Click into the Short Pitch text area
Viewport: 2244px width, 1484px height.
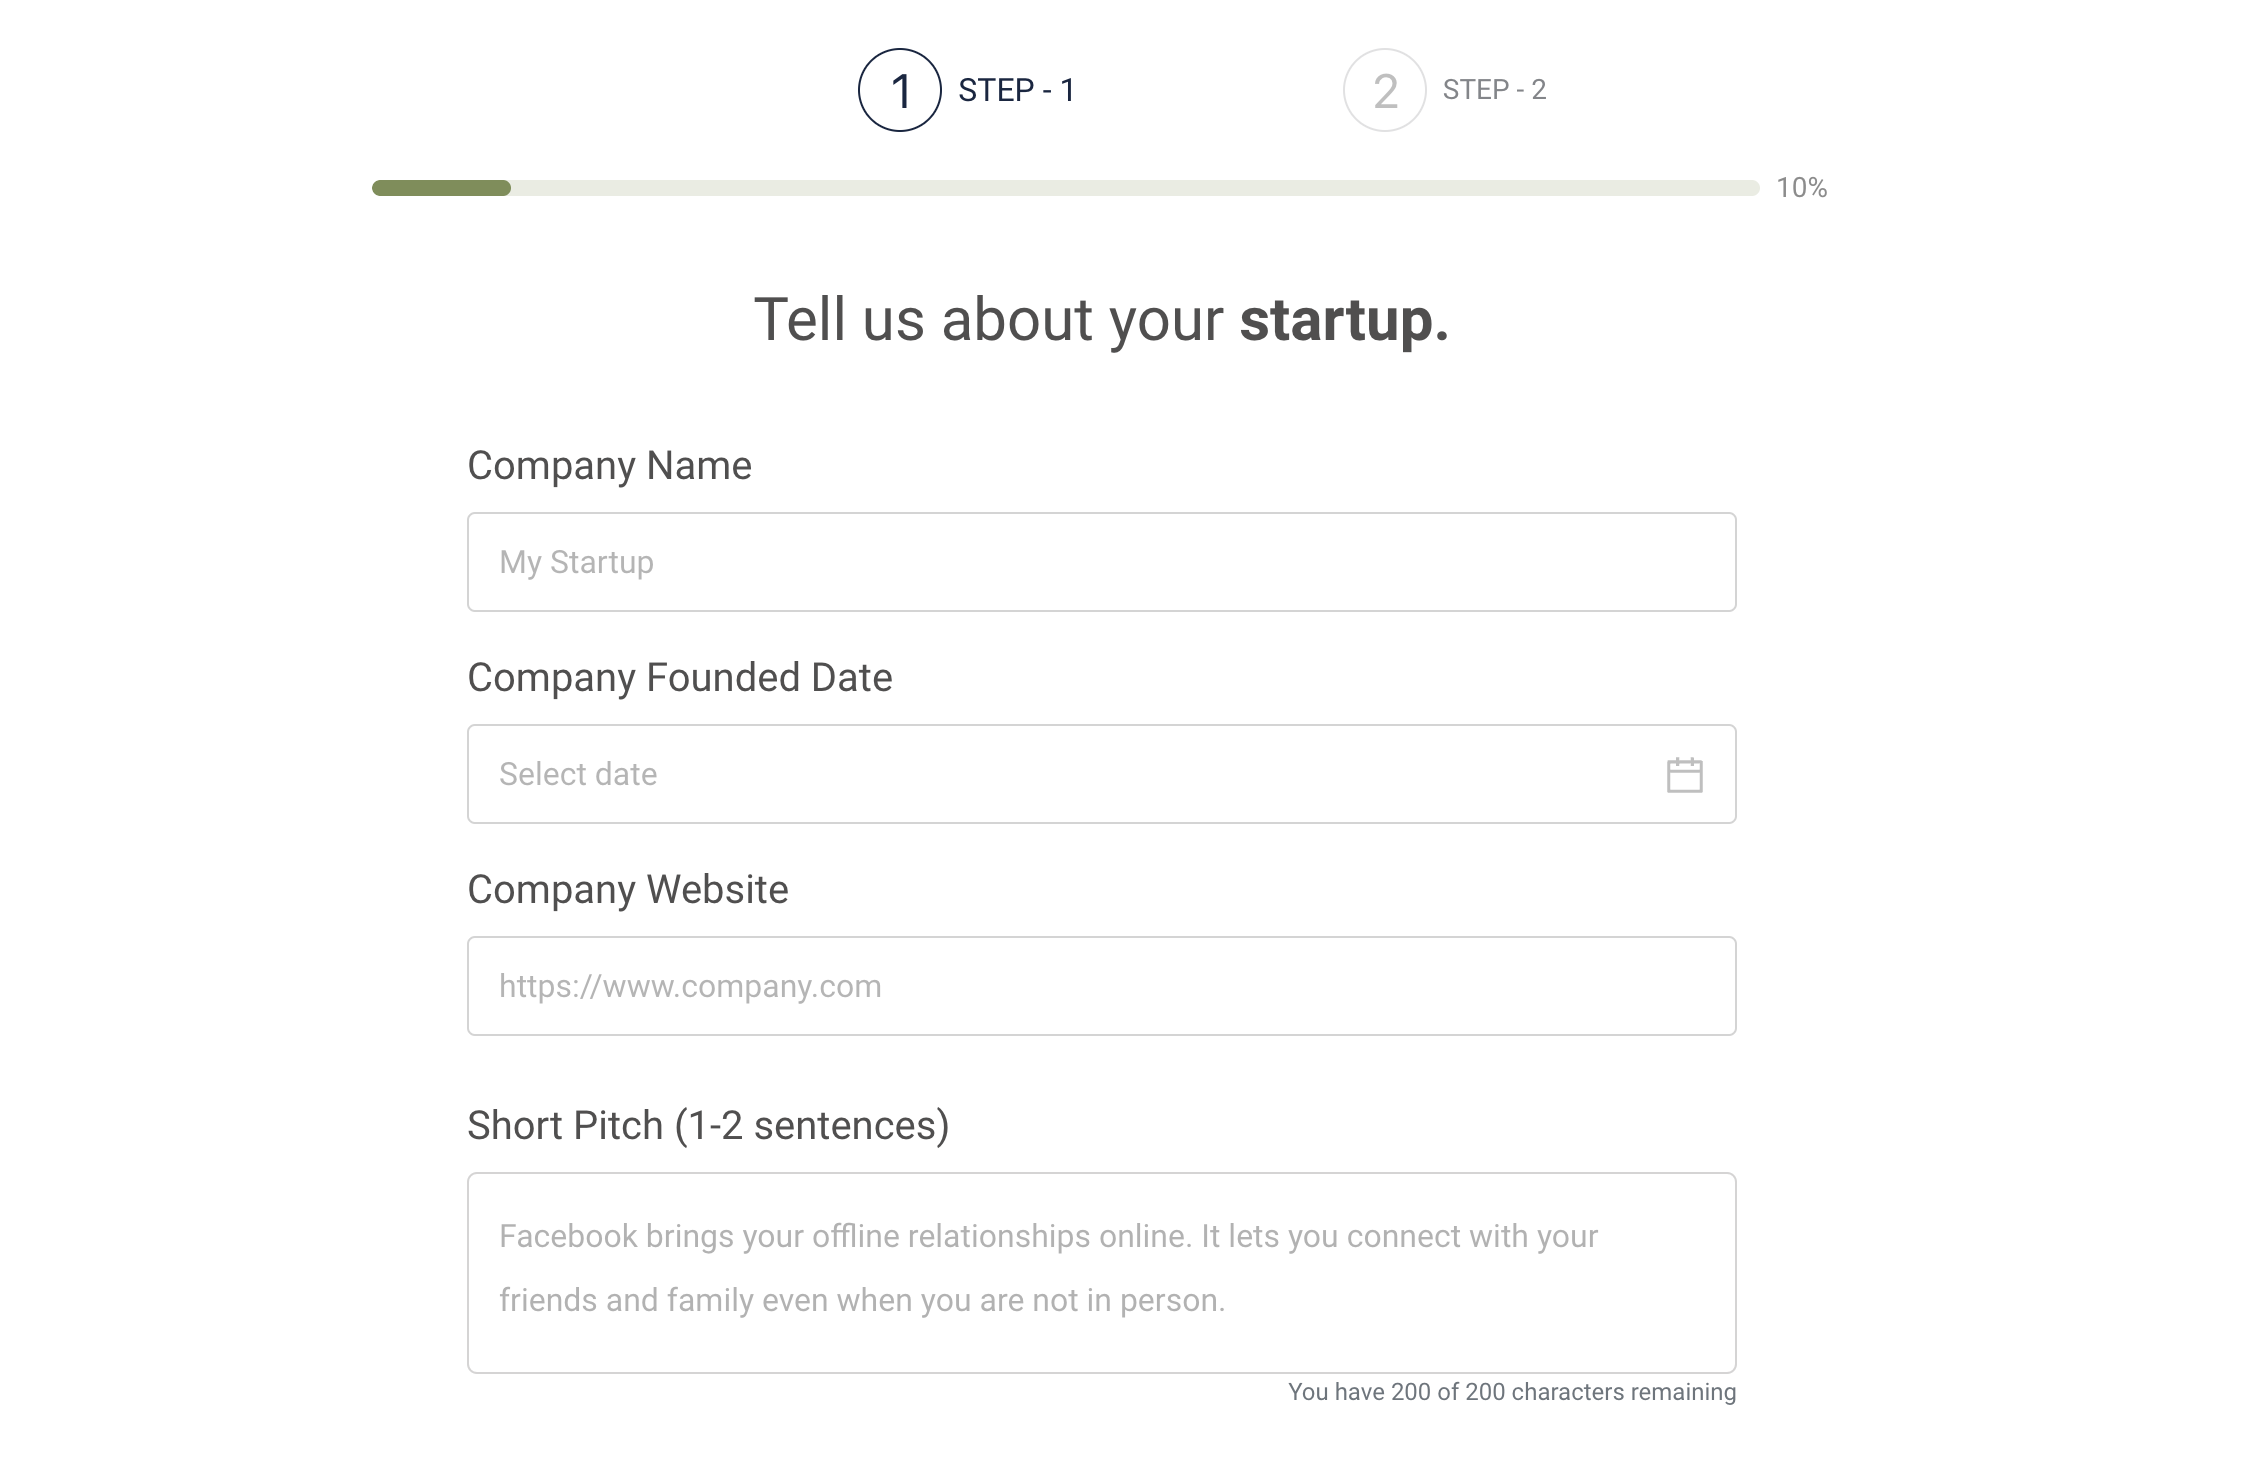click(x=1100, y=1272)
